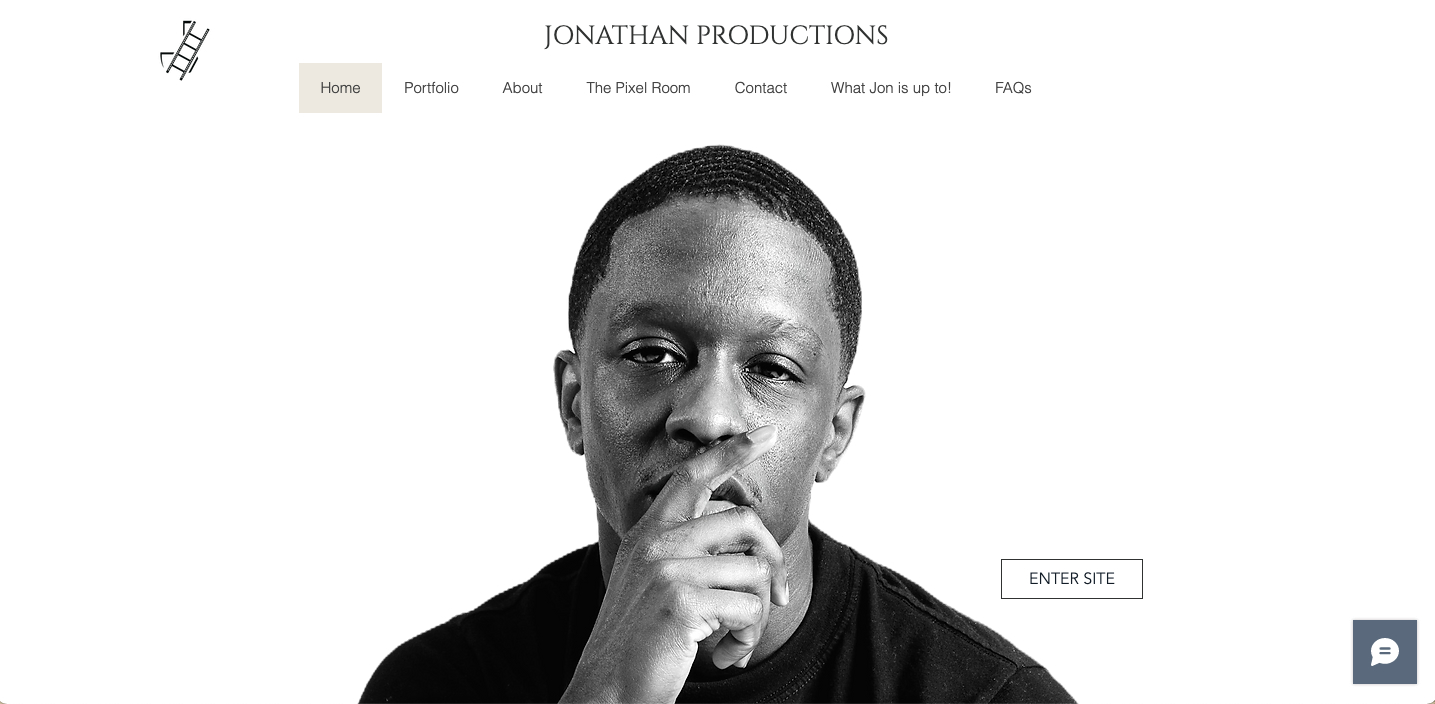The width and height of the screenshot is (1435, 704).
Task: Open the Portfolio page
Action: pyautogui.click(x=431, y=88)
